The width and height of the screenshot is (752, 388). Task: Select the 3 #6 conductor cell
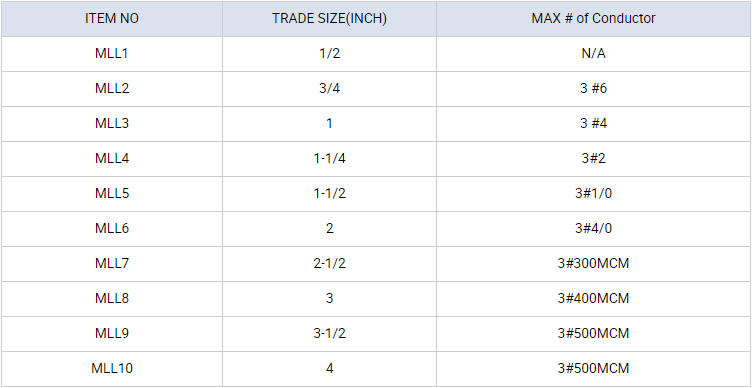(x=594, y=89)
